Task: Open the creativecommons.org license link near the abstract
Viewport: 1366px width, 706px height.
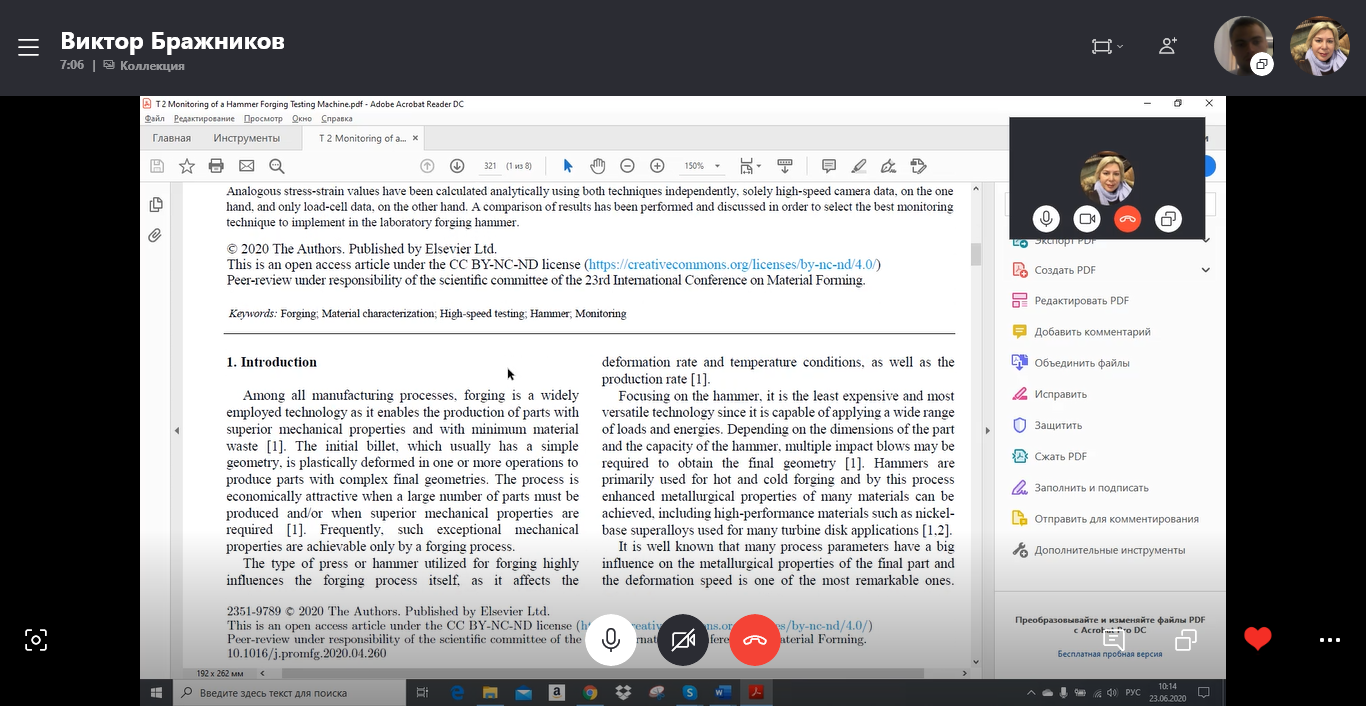Action: (x=732, y=265)
